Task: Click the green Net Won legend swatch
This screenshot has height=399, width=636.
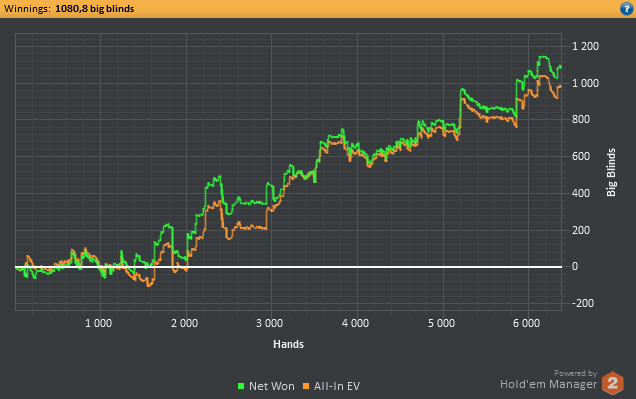Action: point(241,386)
